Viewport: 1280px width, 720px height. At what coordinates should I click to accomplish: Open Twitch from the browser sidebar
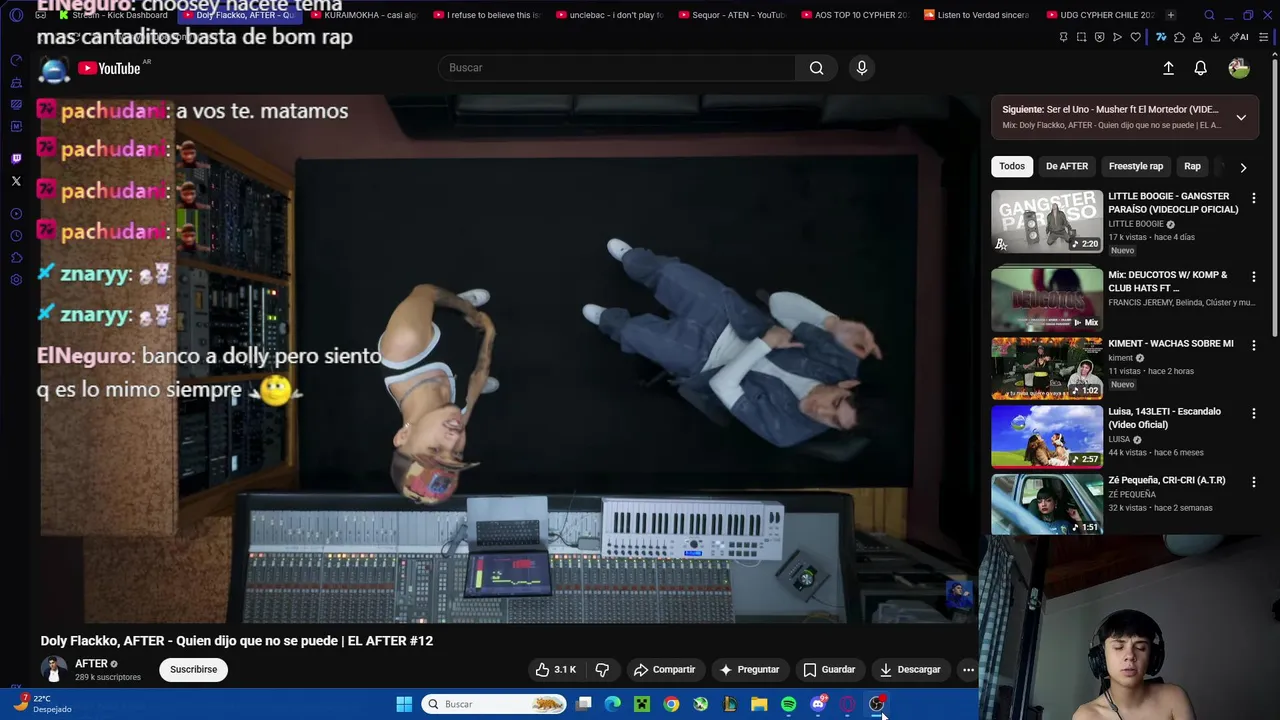16,158
